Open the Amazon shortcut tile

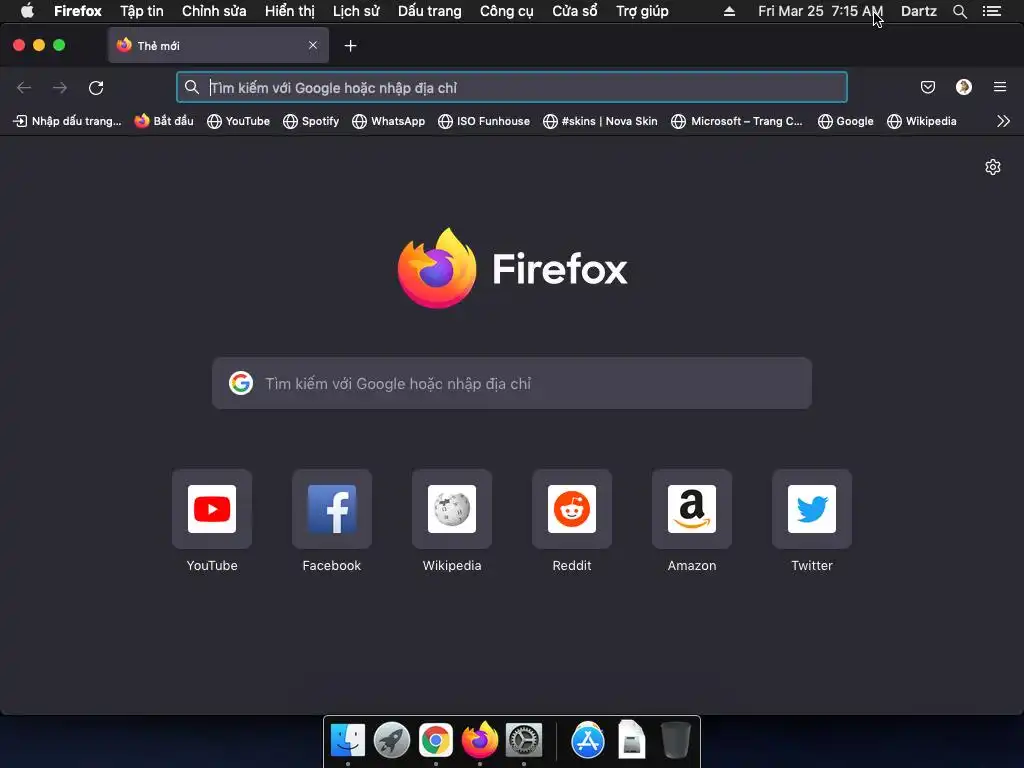point(692,509)
